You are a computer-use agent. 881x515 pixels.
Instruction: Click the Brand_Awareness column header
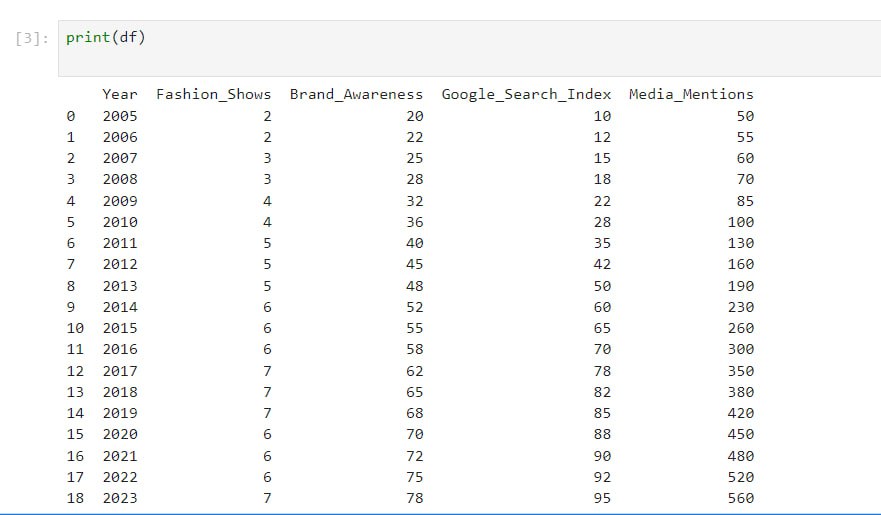356,94
